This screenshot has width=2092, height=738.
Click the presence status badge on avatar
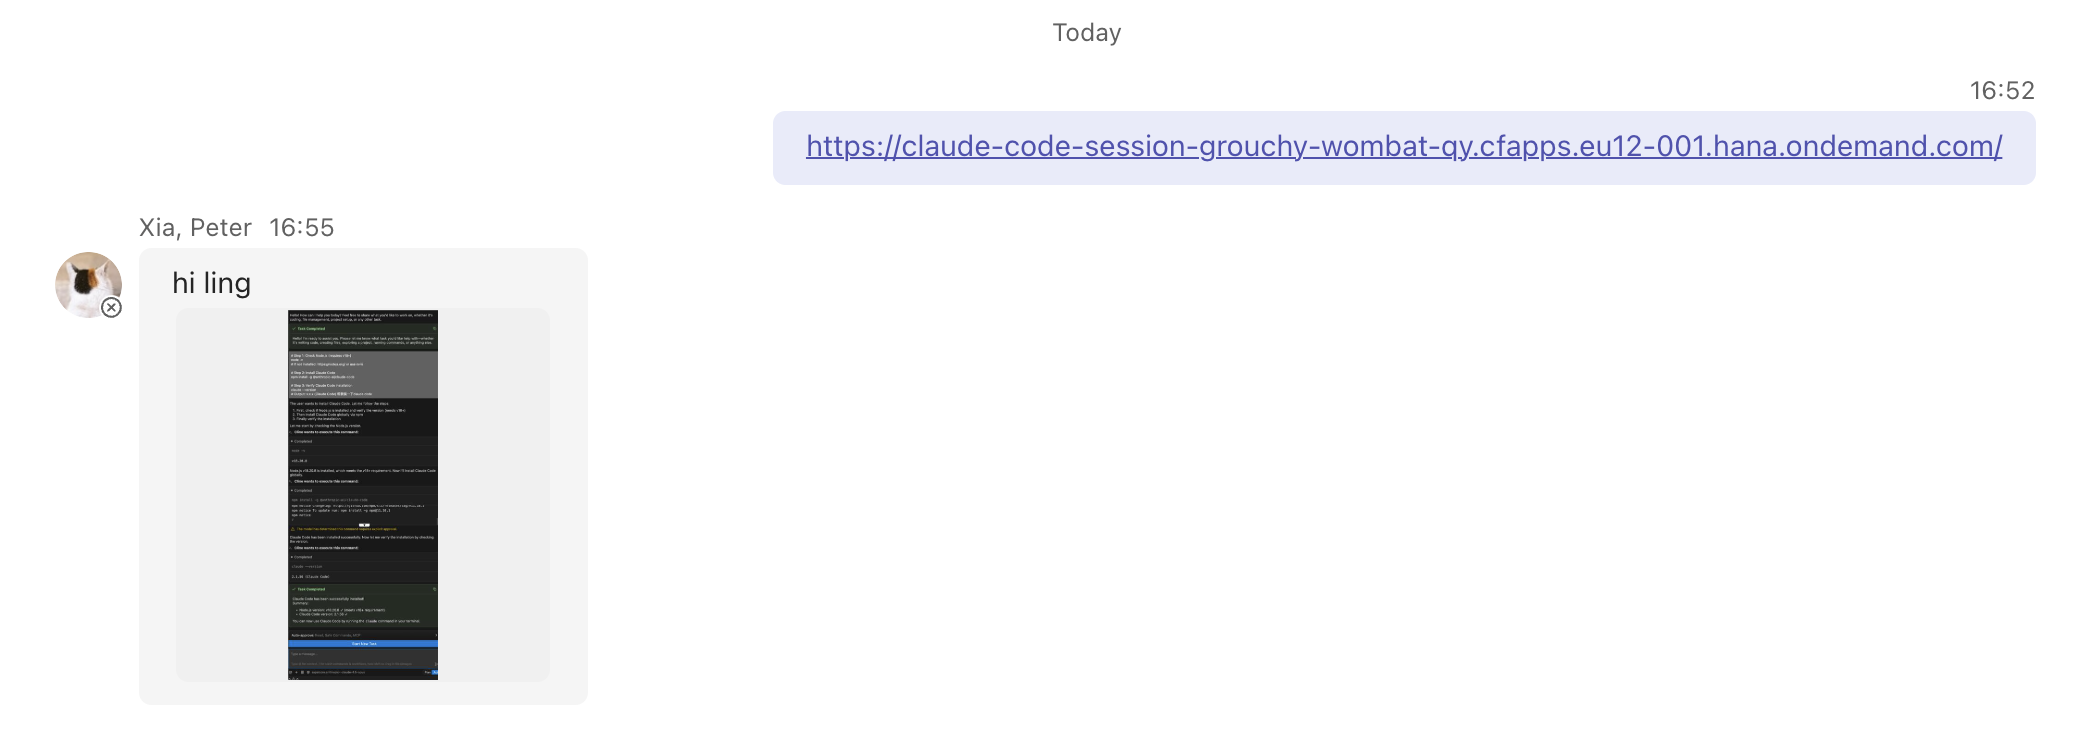112,307
